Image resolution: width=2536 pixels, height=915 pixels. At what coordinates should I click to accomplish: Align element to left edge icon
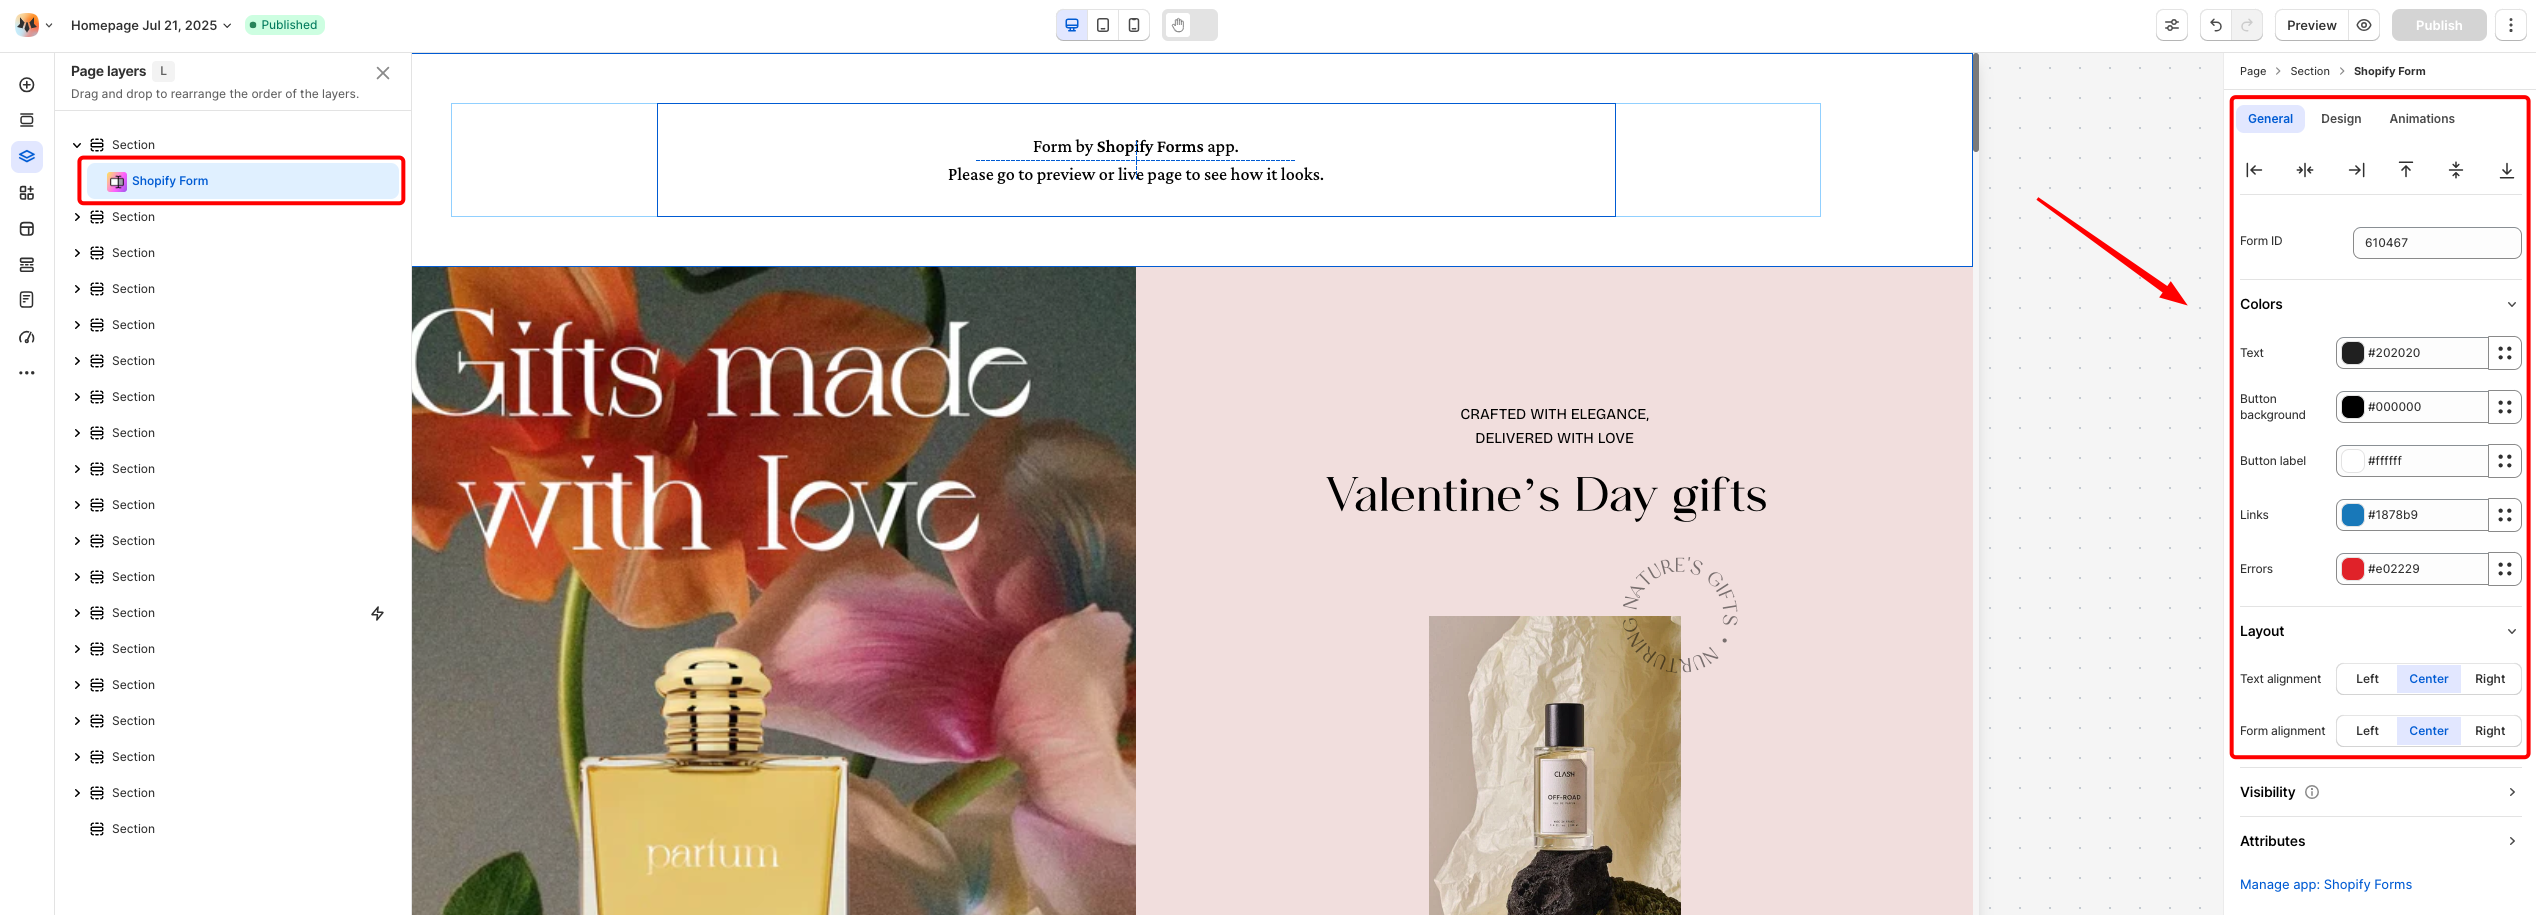[2254, 170]
